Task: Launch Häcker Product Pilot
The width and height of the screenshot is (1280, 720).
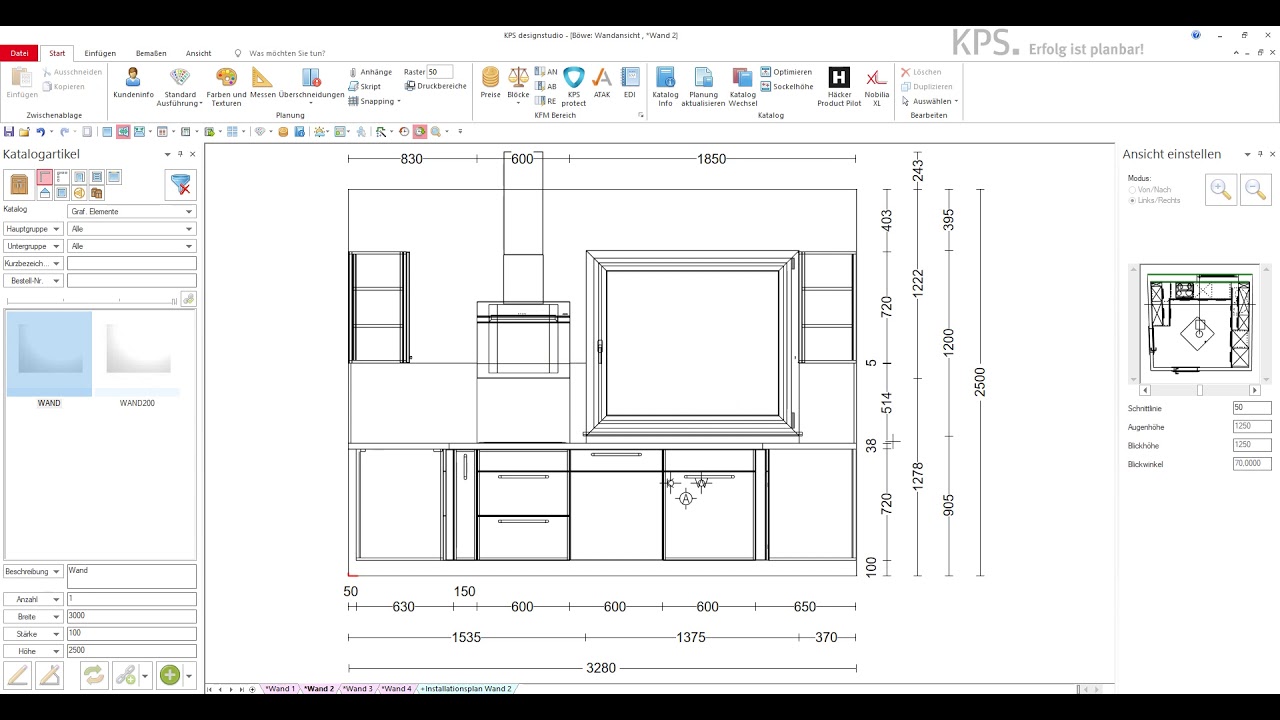Action: (x=839, y=87)
